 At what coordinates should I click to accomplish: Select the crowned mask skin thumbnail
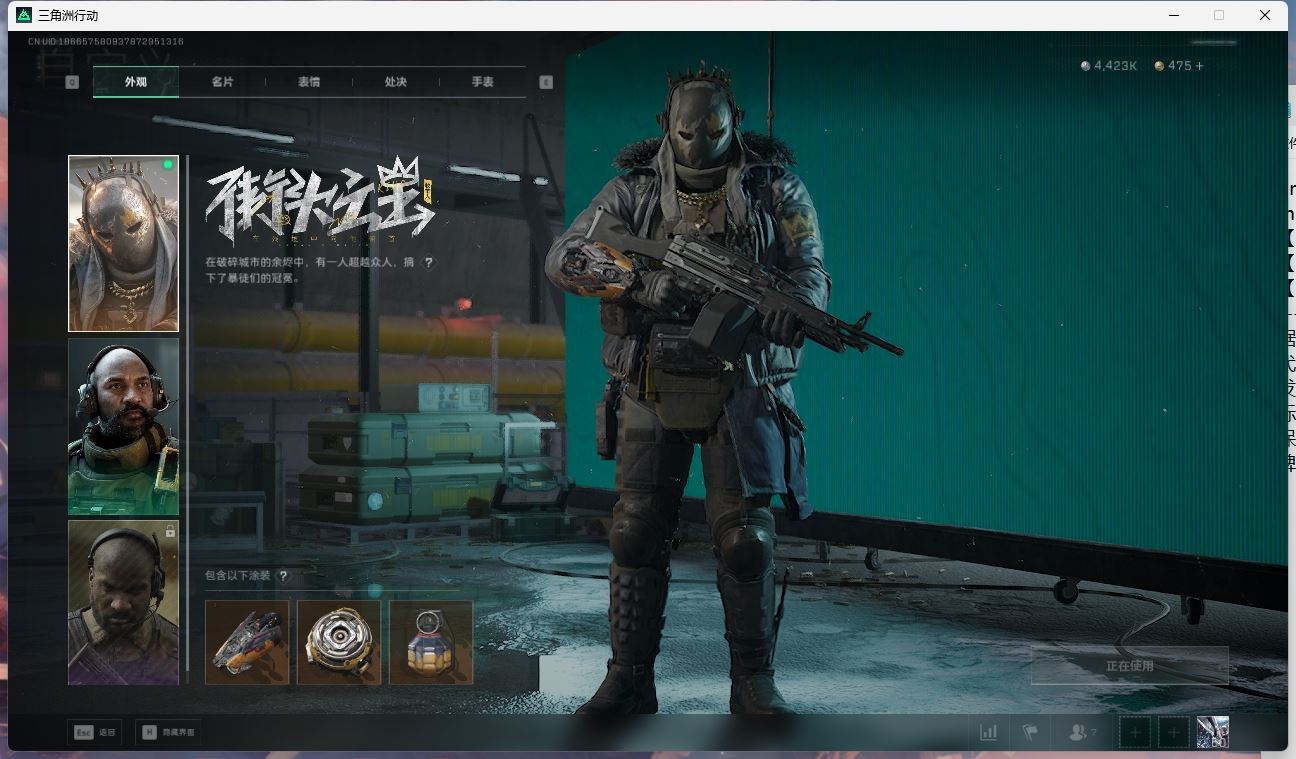coord(123,243)
